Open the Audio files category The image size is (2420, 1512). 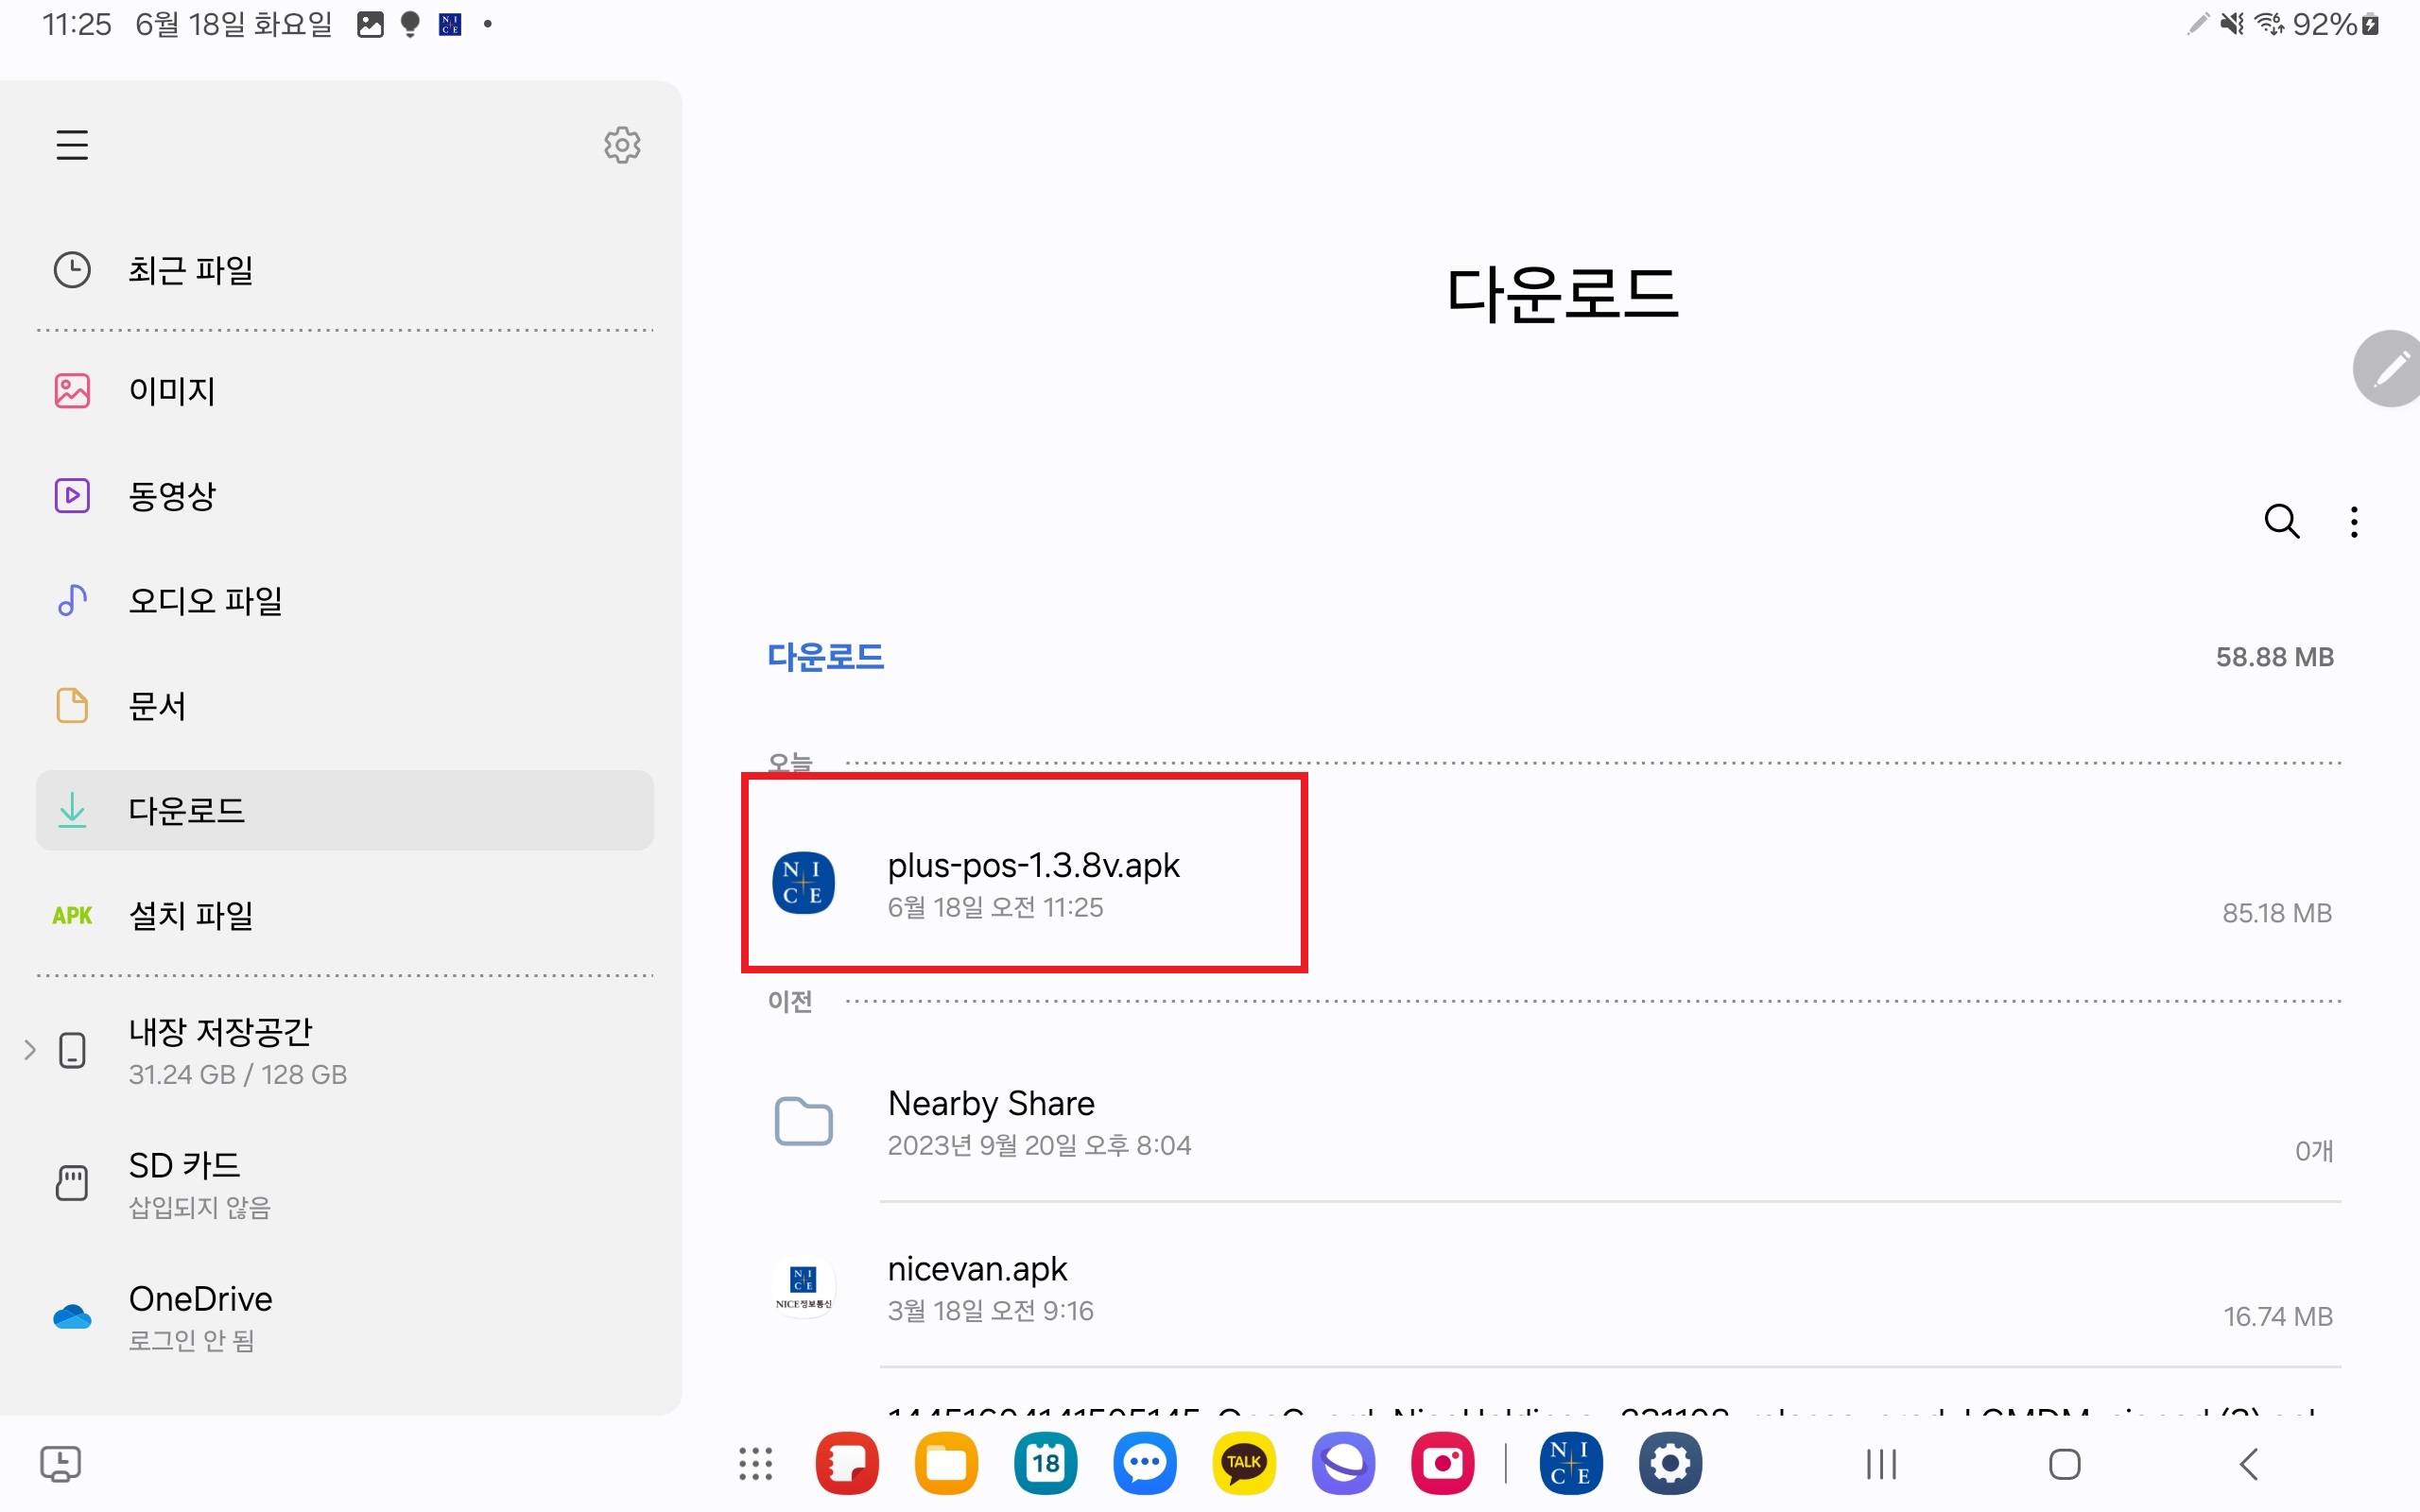(205, 601)
